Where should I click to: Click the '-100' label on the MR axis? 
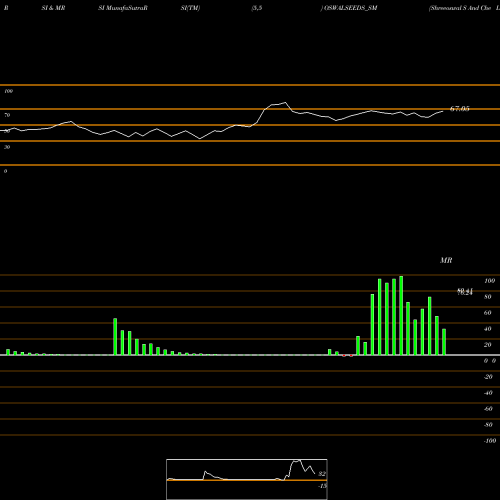tap(490, 441)
